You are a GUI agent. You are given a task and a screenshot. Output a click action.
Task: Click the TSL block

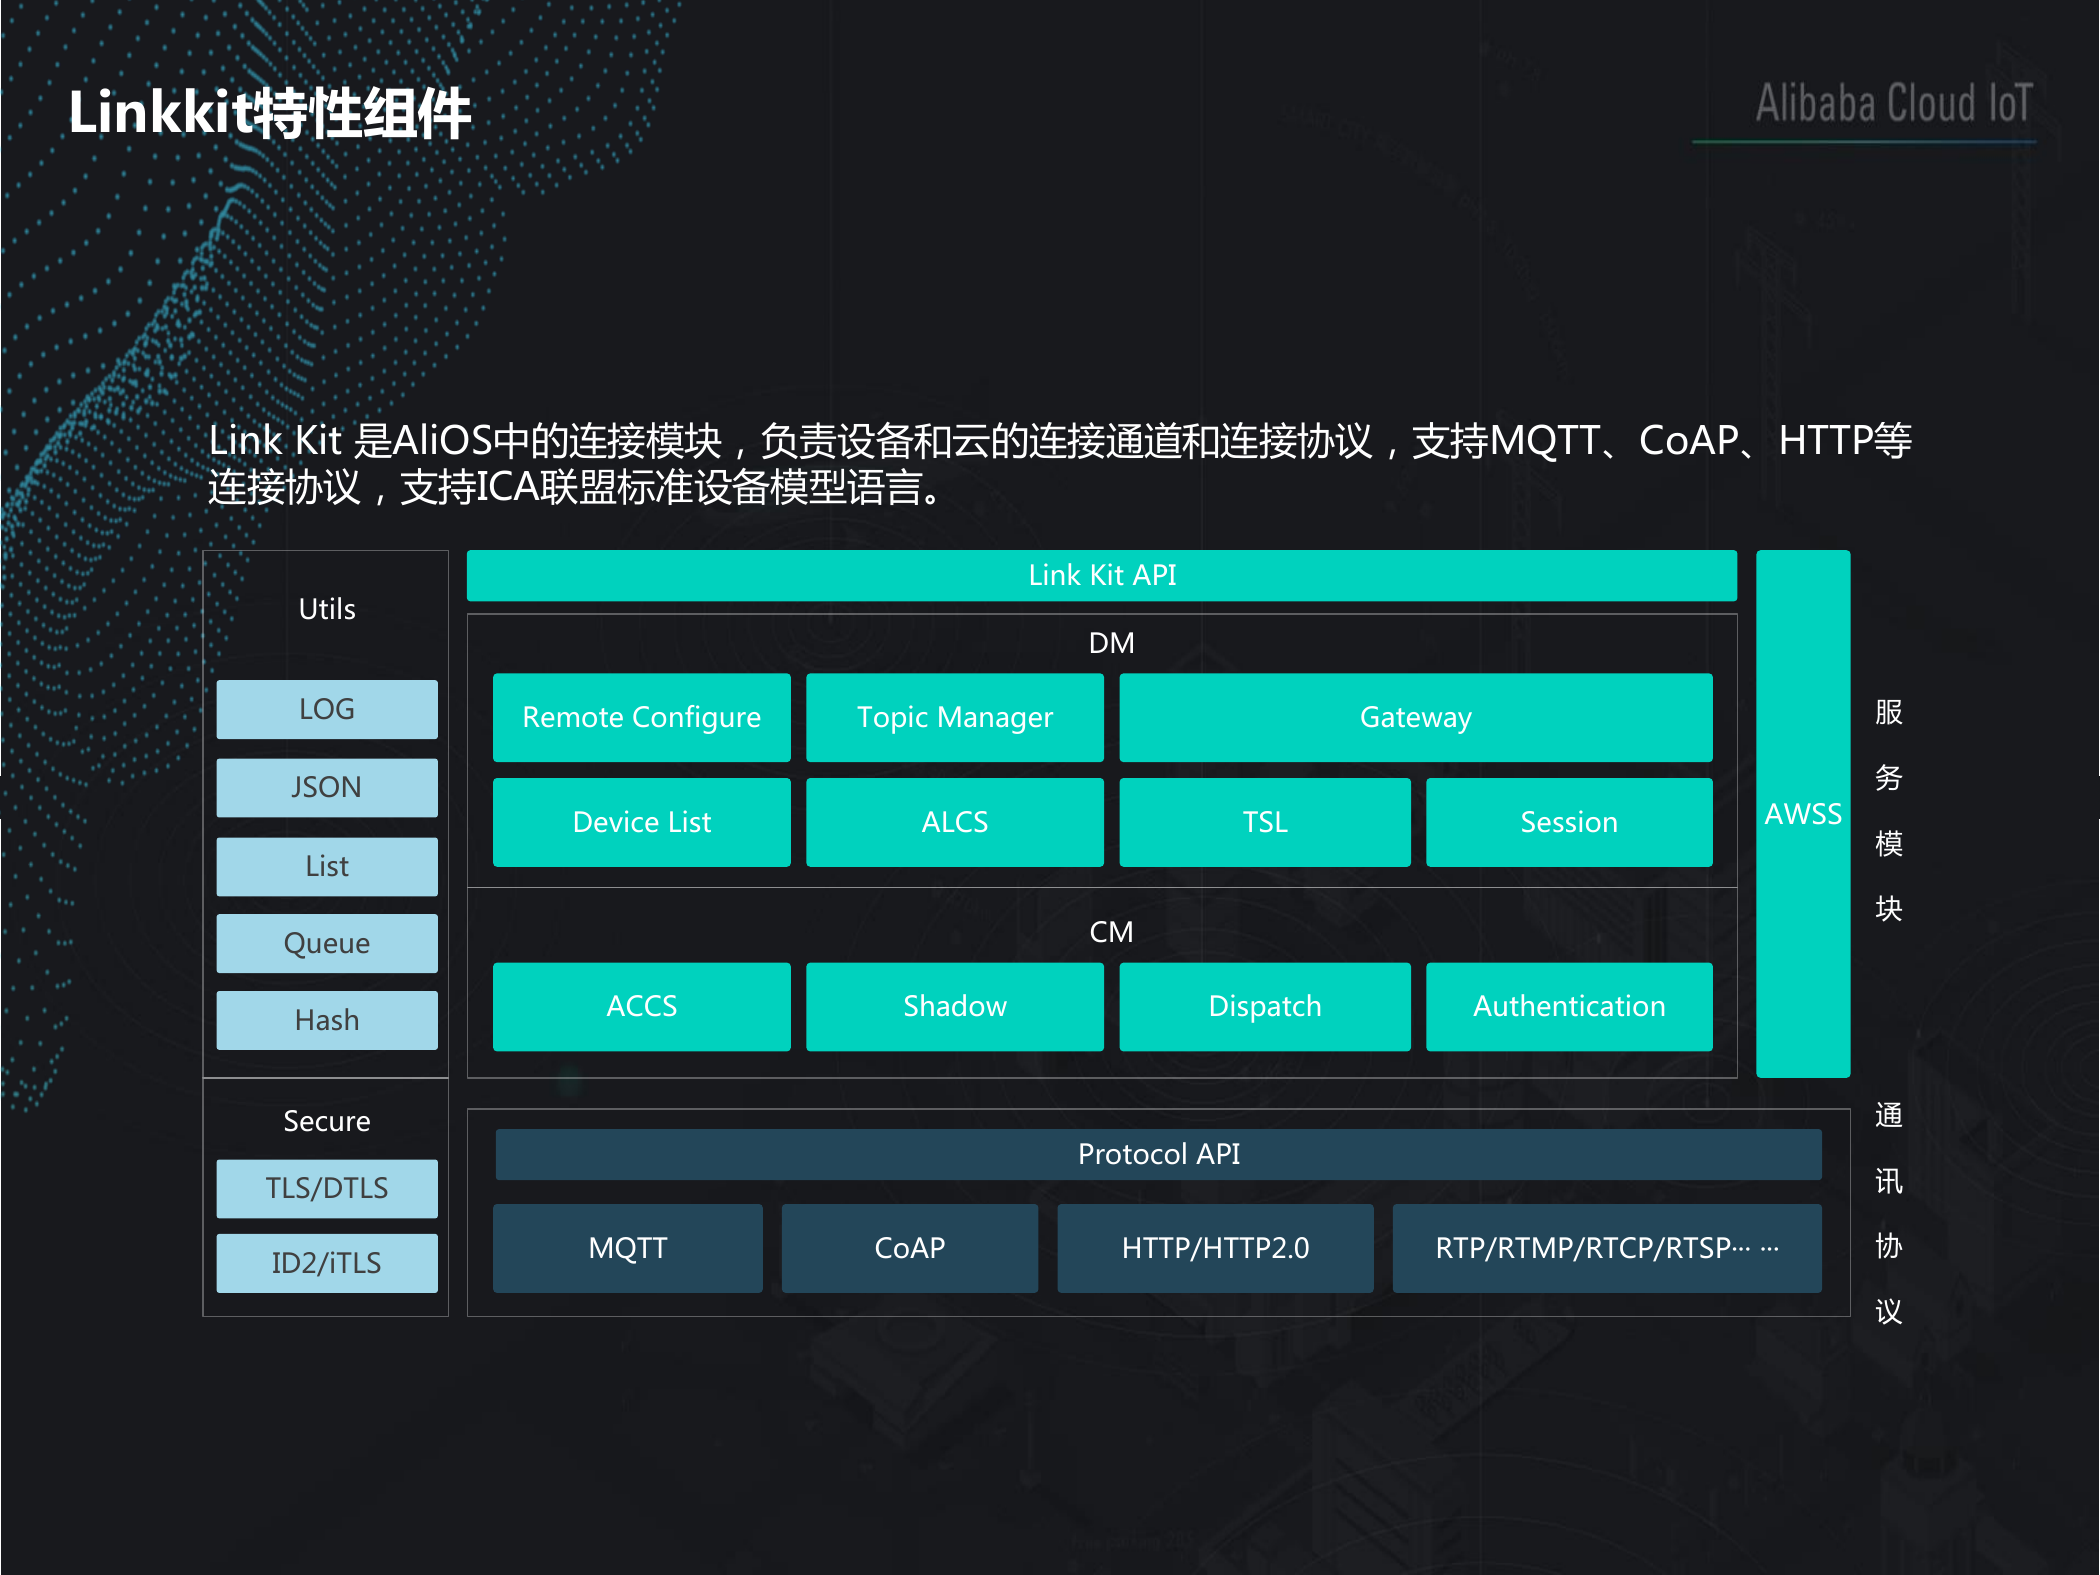click(x=1264, y=822)
